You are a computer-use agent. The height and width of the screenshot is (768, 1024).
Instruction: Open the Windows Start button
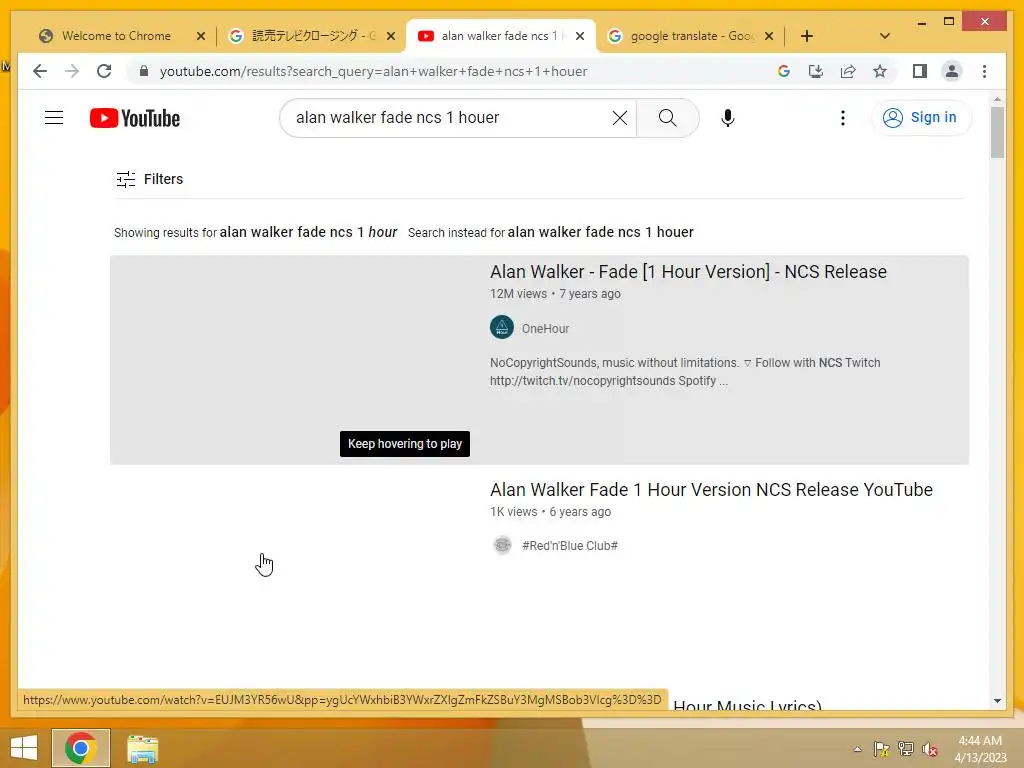point(24,748)
